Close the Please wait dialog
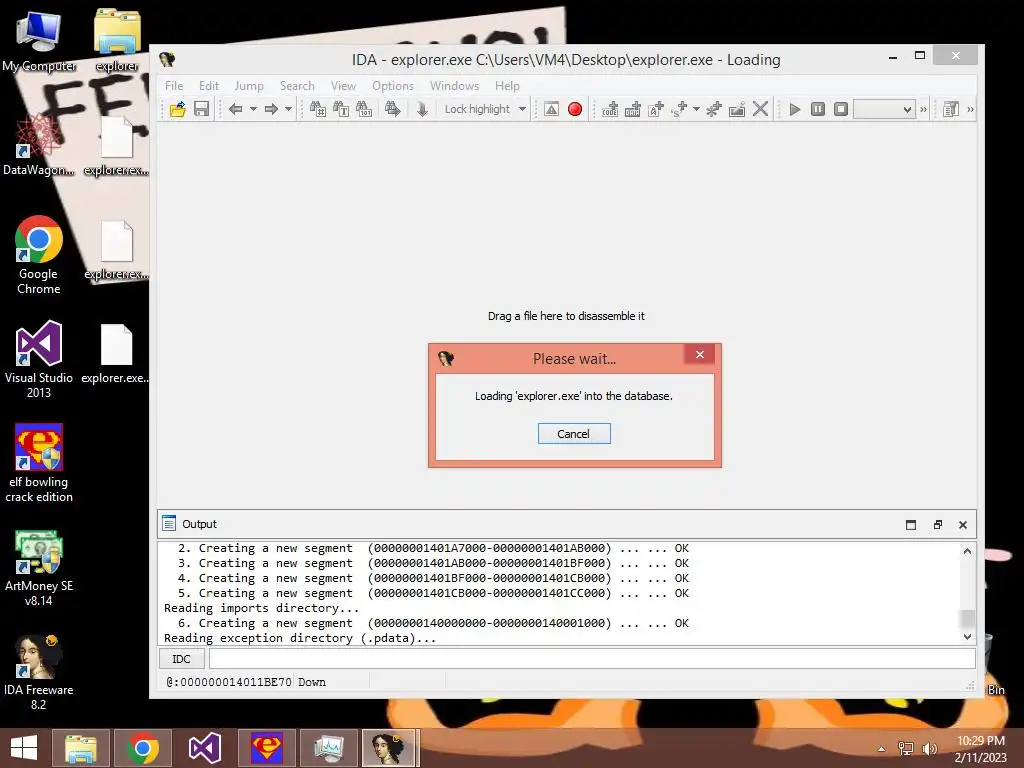The image size is (1024, 768). coord(699,354)
